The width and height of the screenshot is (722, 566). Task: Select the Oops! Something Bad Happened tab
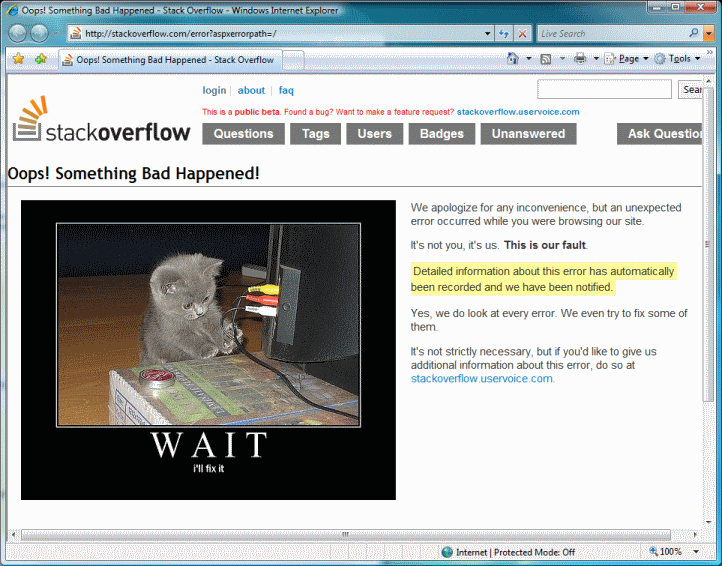[170, 60]
